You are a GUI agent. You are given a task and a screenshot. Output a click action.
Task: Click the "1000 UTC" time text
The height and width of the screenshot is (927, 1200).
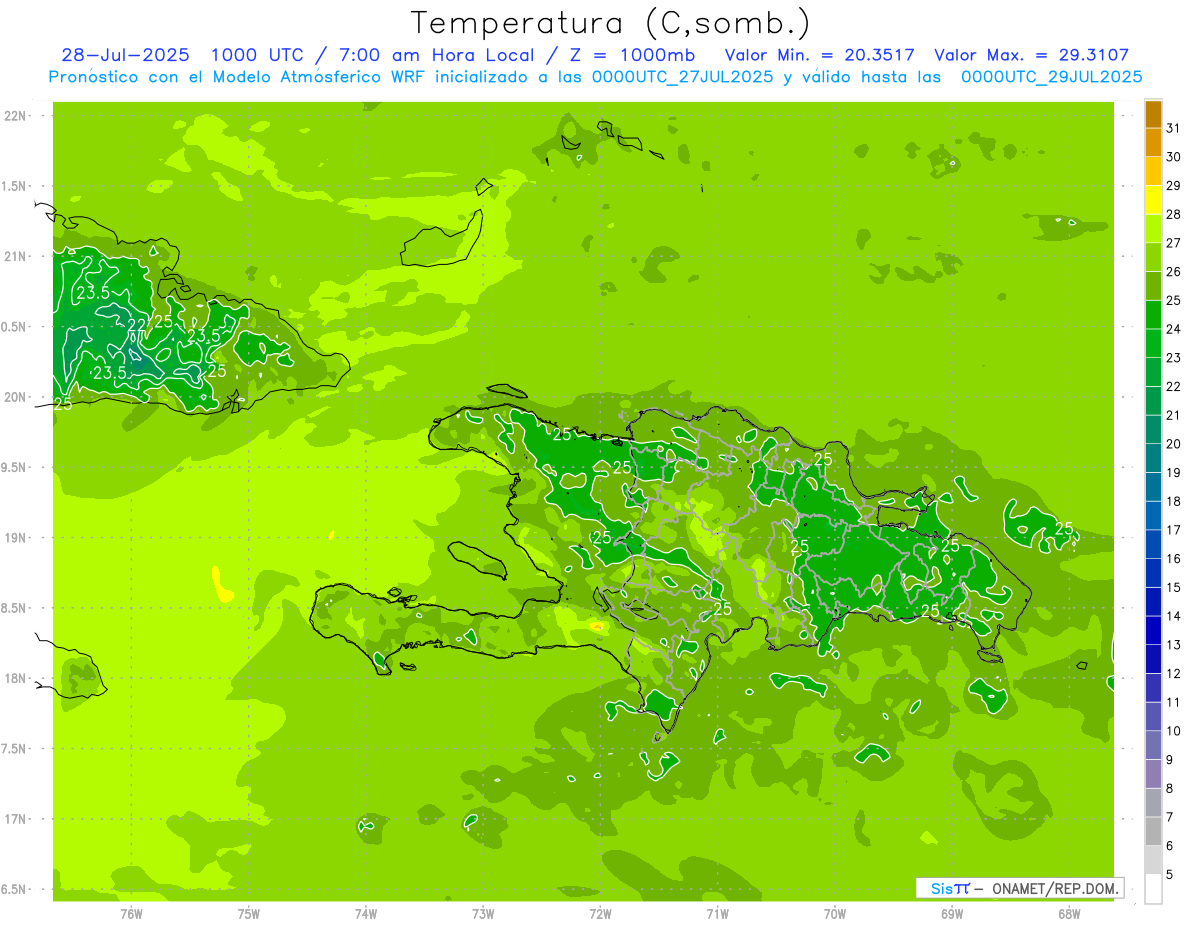coord(256,55)
